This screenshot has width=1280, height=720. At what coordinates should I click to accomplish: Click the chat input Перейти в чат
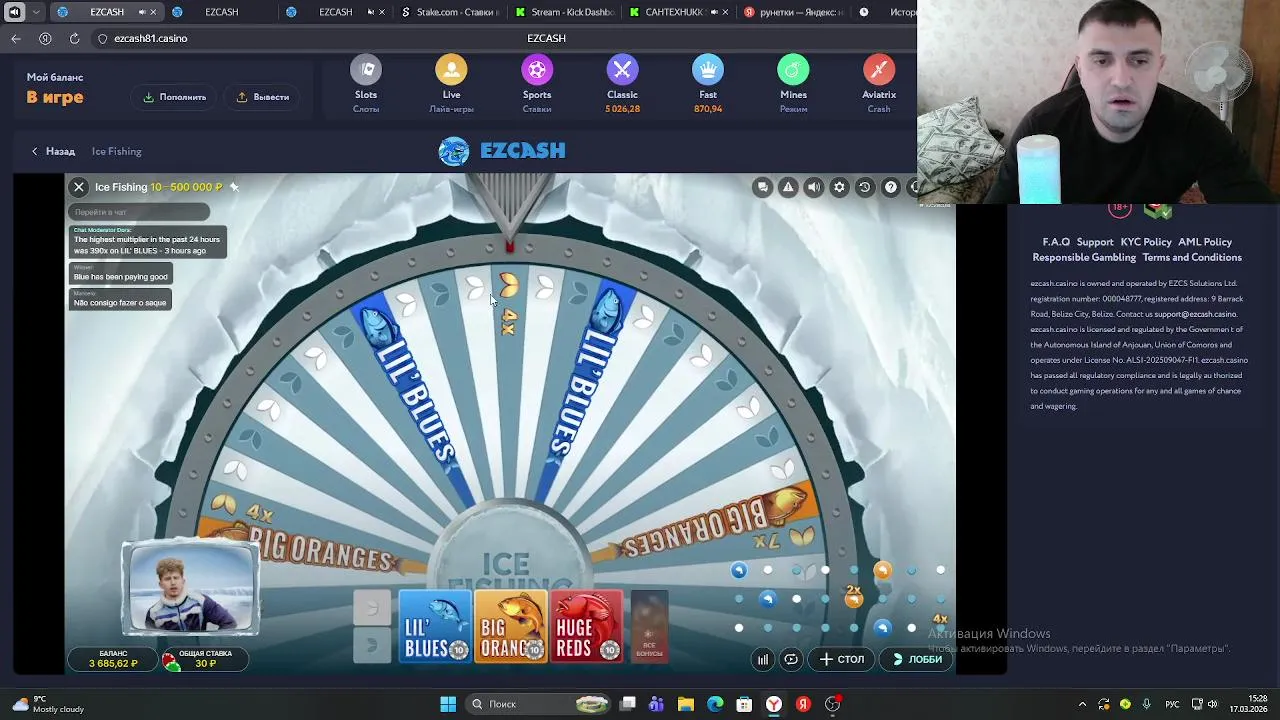pyautogui.click(x=139, y=212)
